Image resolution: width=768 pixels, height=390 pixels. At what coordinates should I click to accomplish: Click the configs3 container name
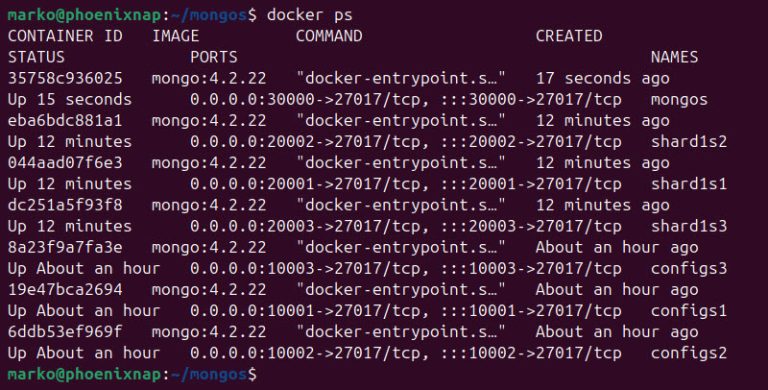click(x=689, y=268)
